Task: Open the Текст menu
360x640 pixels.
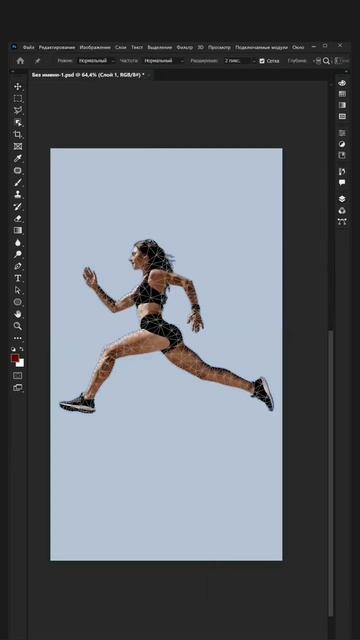Action: click(x=137, y=47)
